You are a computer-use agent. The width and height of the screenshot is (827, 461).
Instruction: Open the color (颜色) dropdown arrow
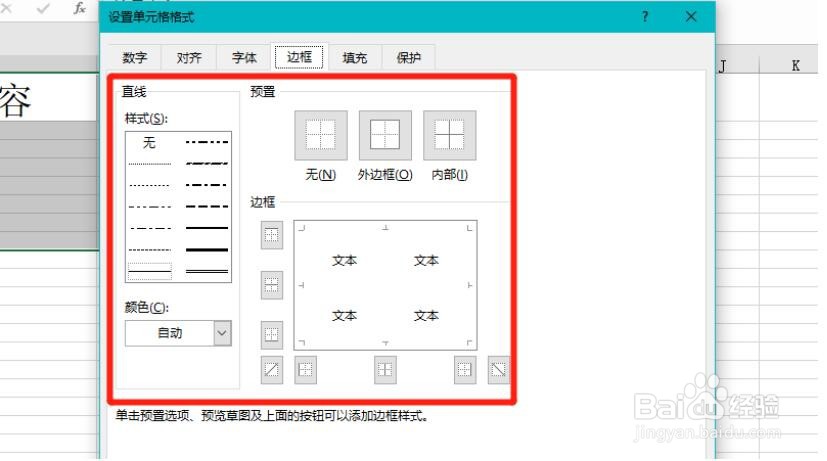(222, 333)
